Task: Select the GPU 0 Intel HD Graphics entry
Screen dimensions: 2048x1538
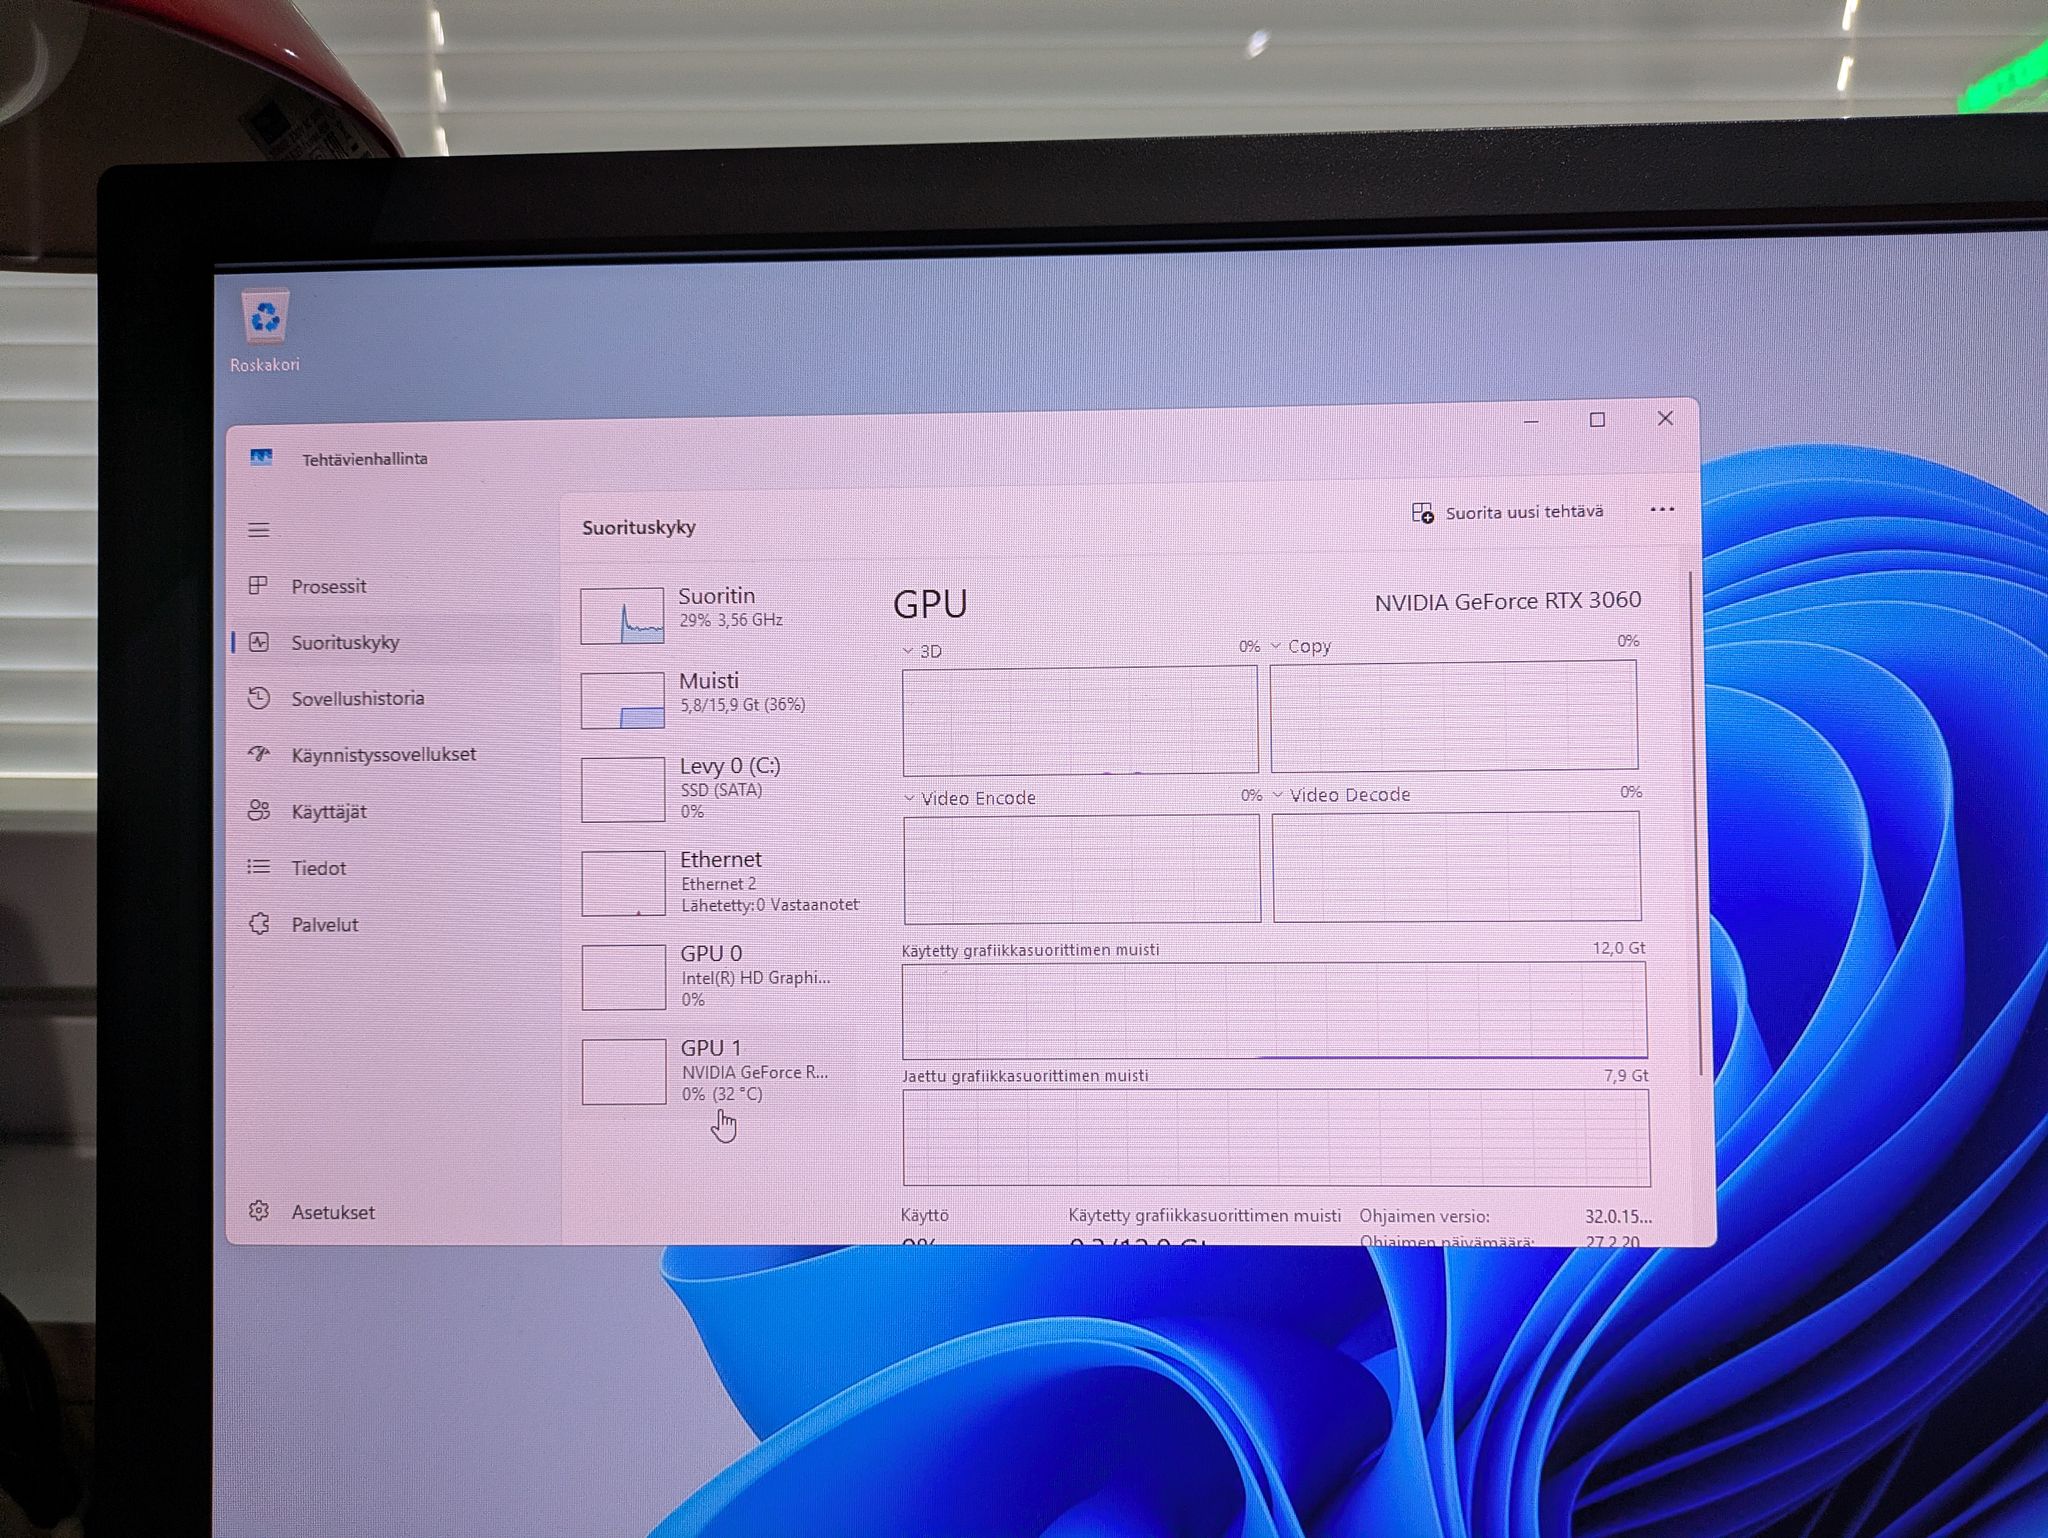Action: tap(718, 975)
